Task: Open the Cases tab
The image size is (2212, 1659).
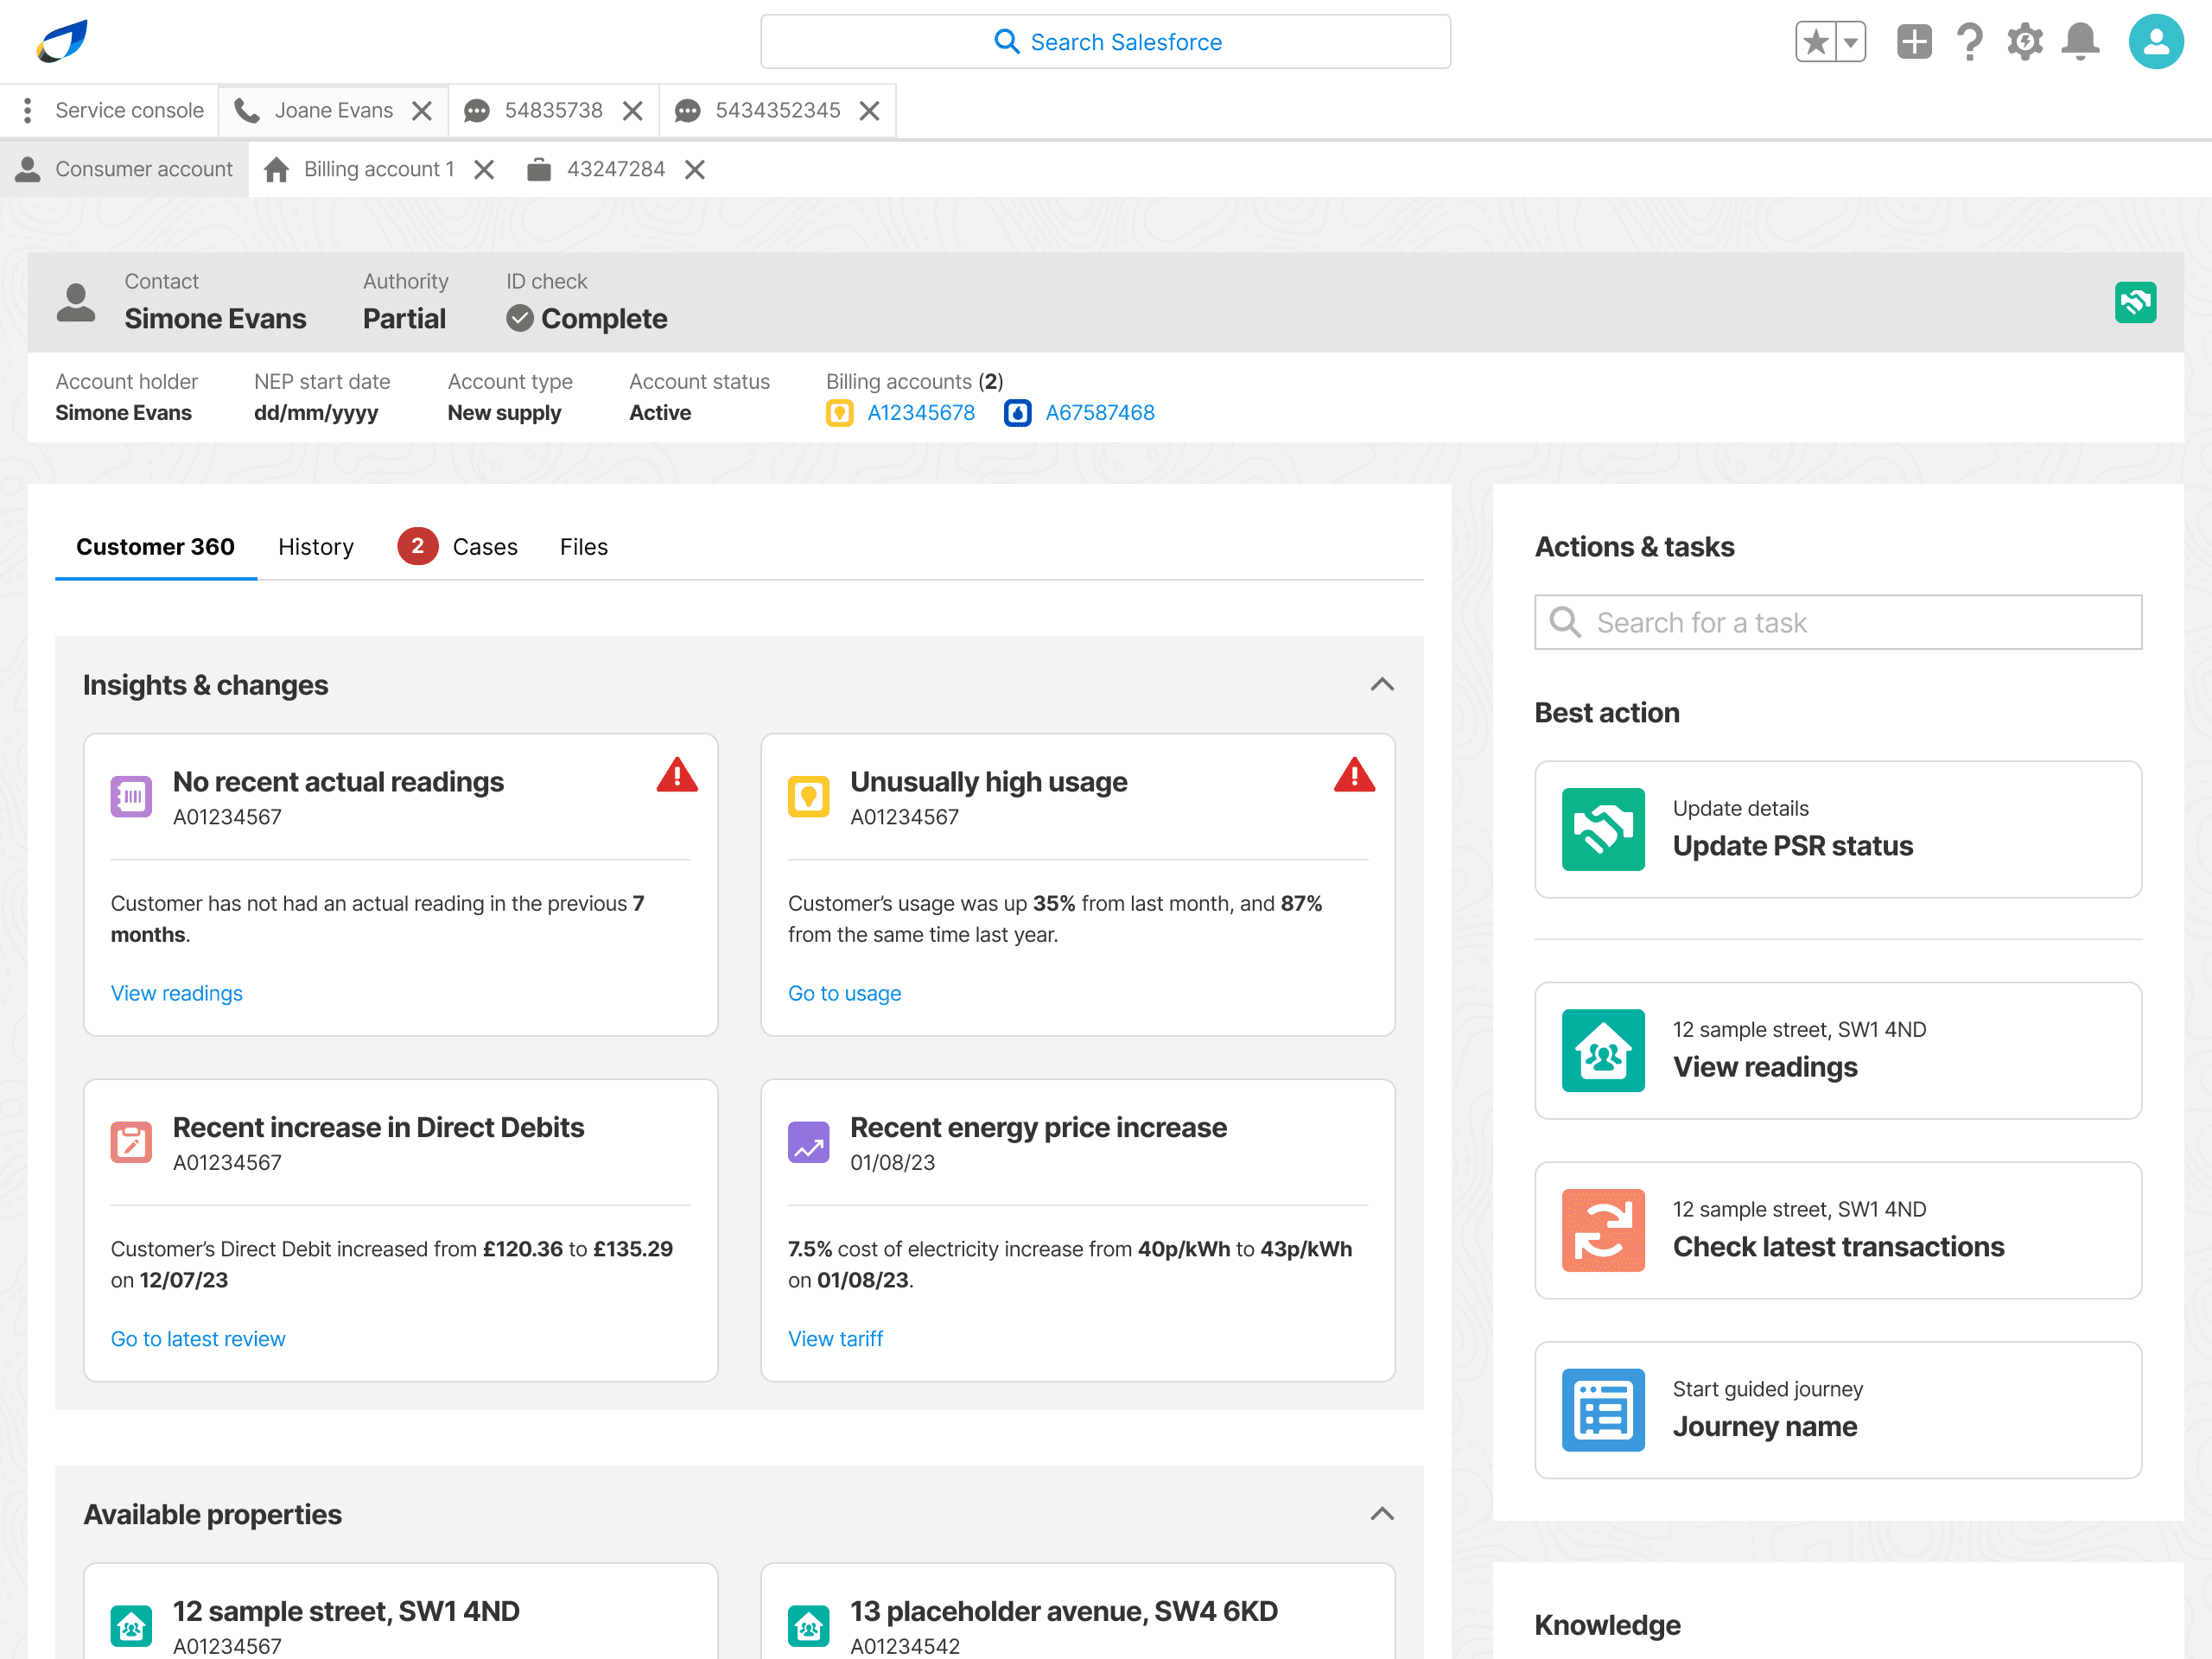Action: (x=484, y=547)
